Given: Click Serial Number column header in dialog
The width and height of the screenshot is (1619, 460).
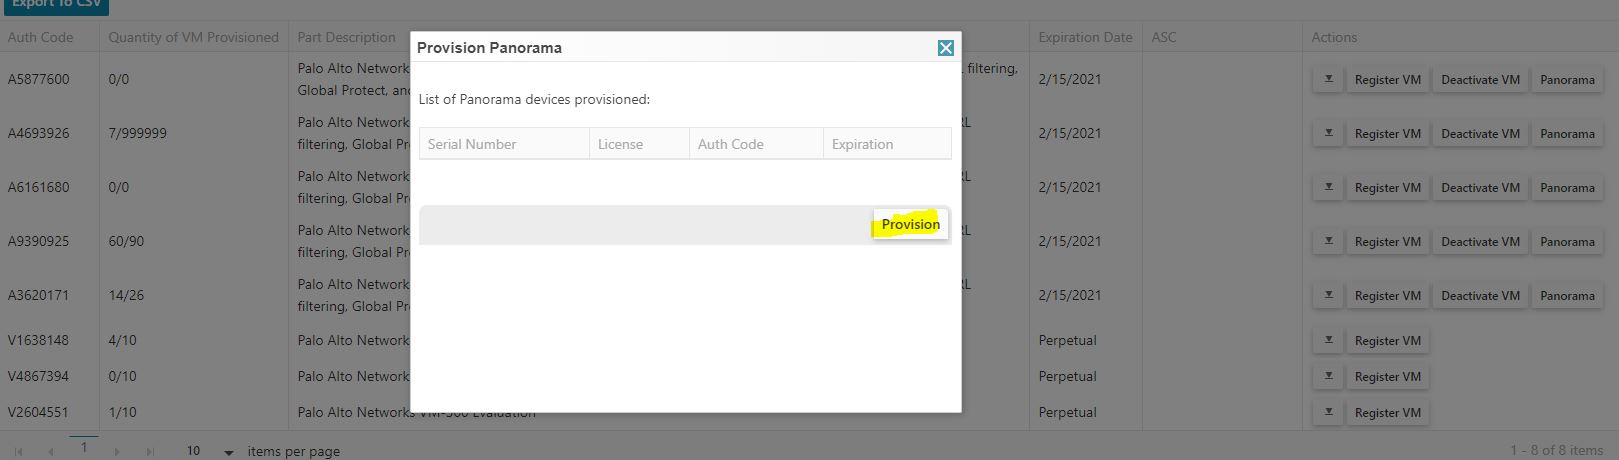Looking at the screenshot, I should click(472, 144).
